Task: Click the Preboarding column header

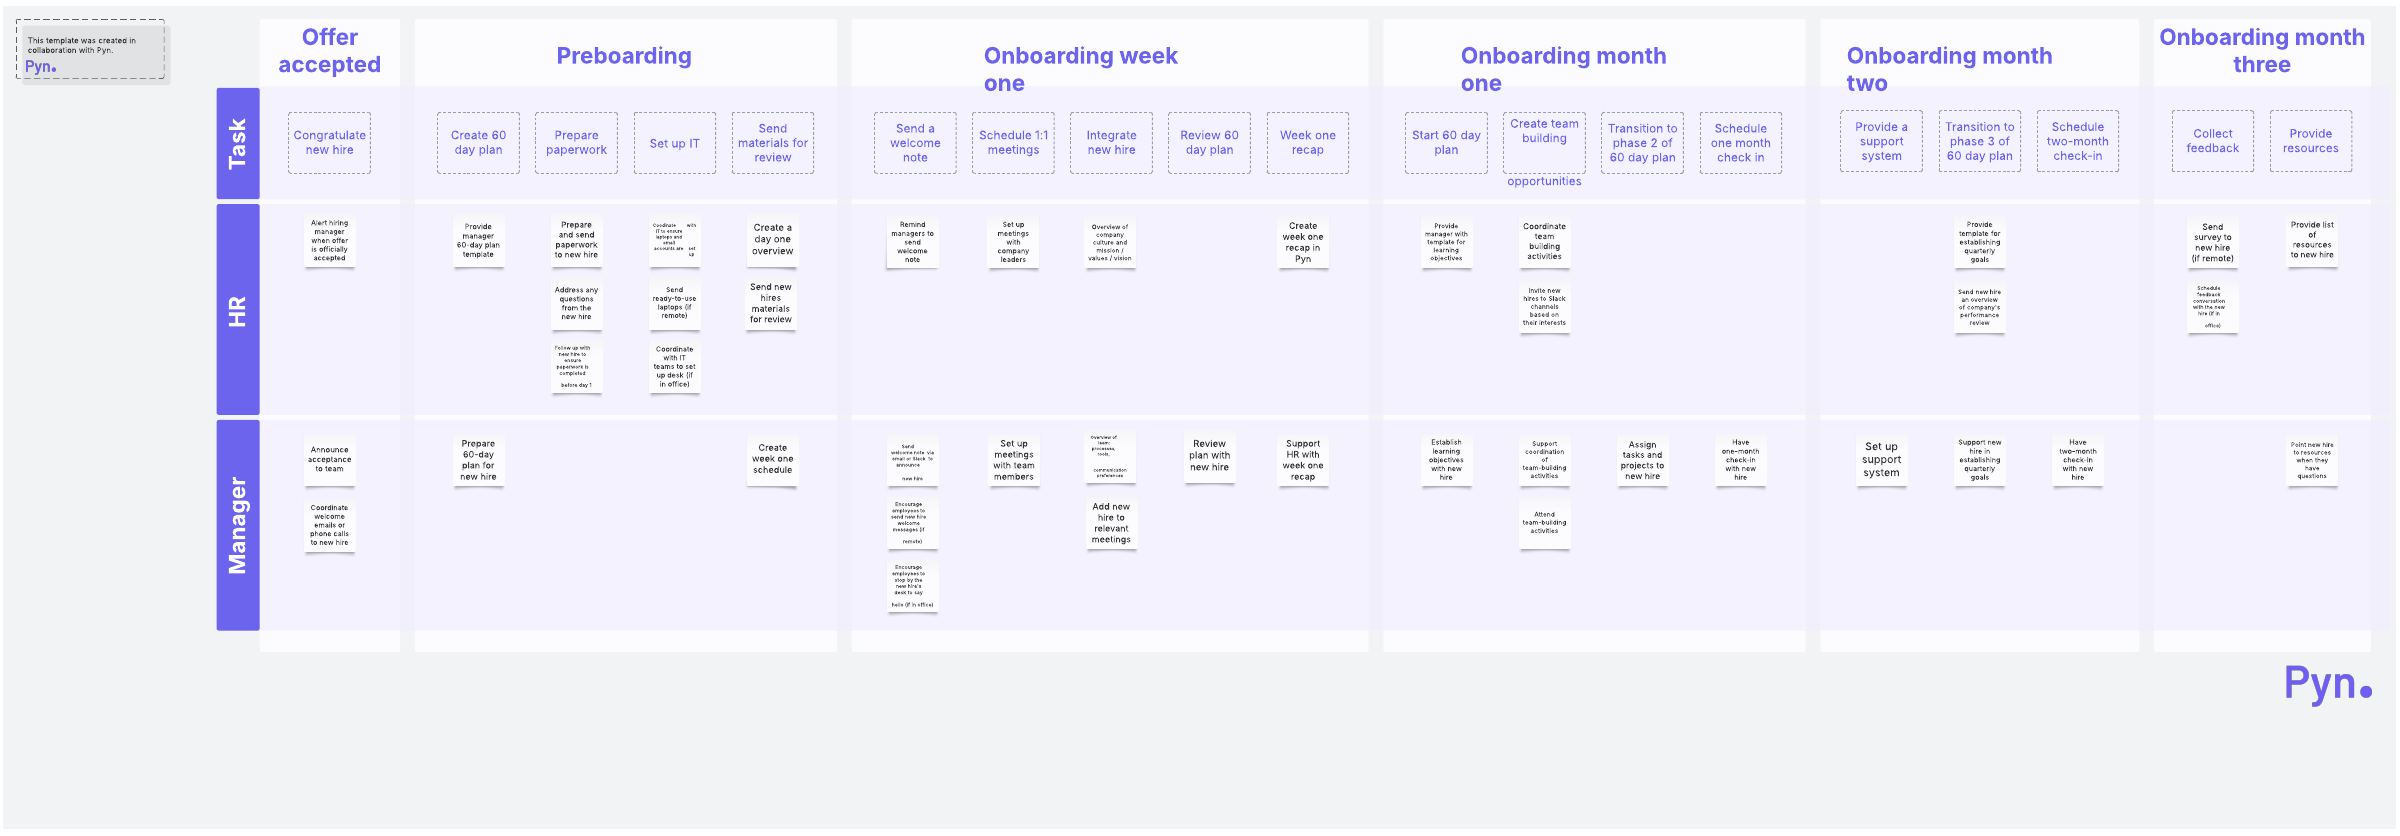Action: 624,56
